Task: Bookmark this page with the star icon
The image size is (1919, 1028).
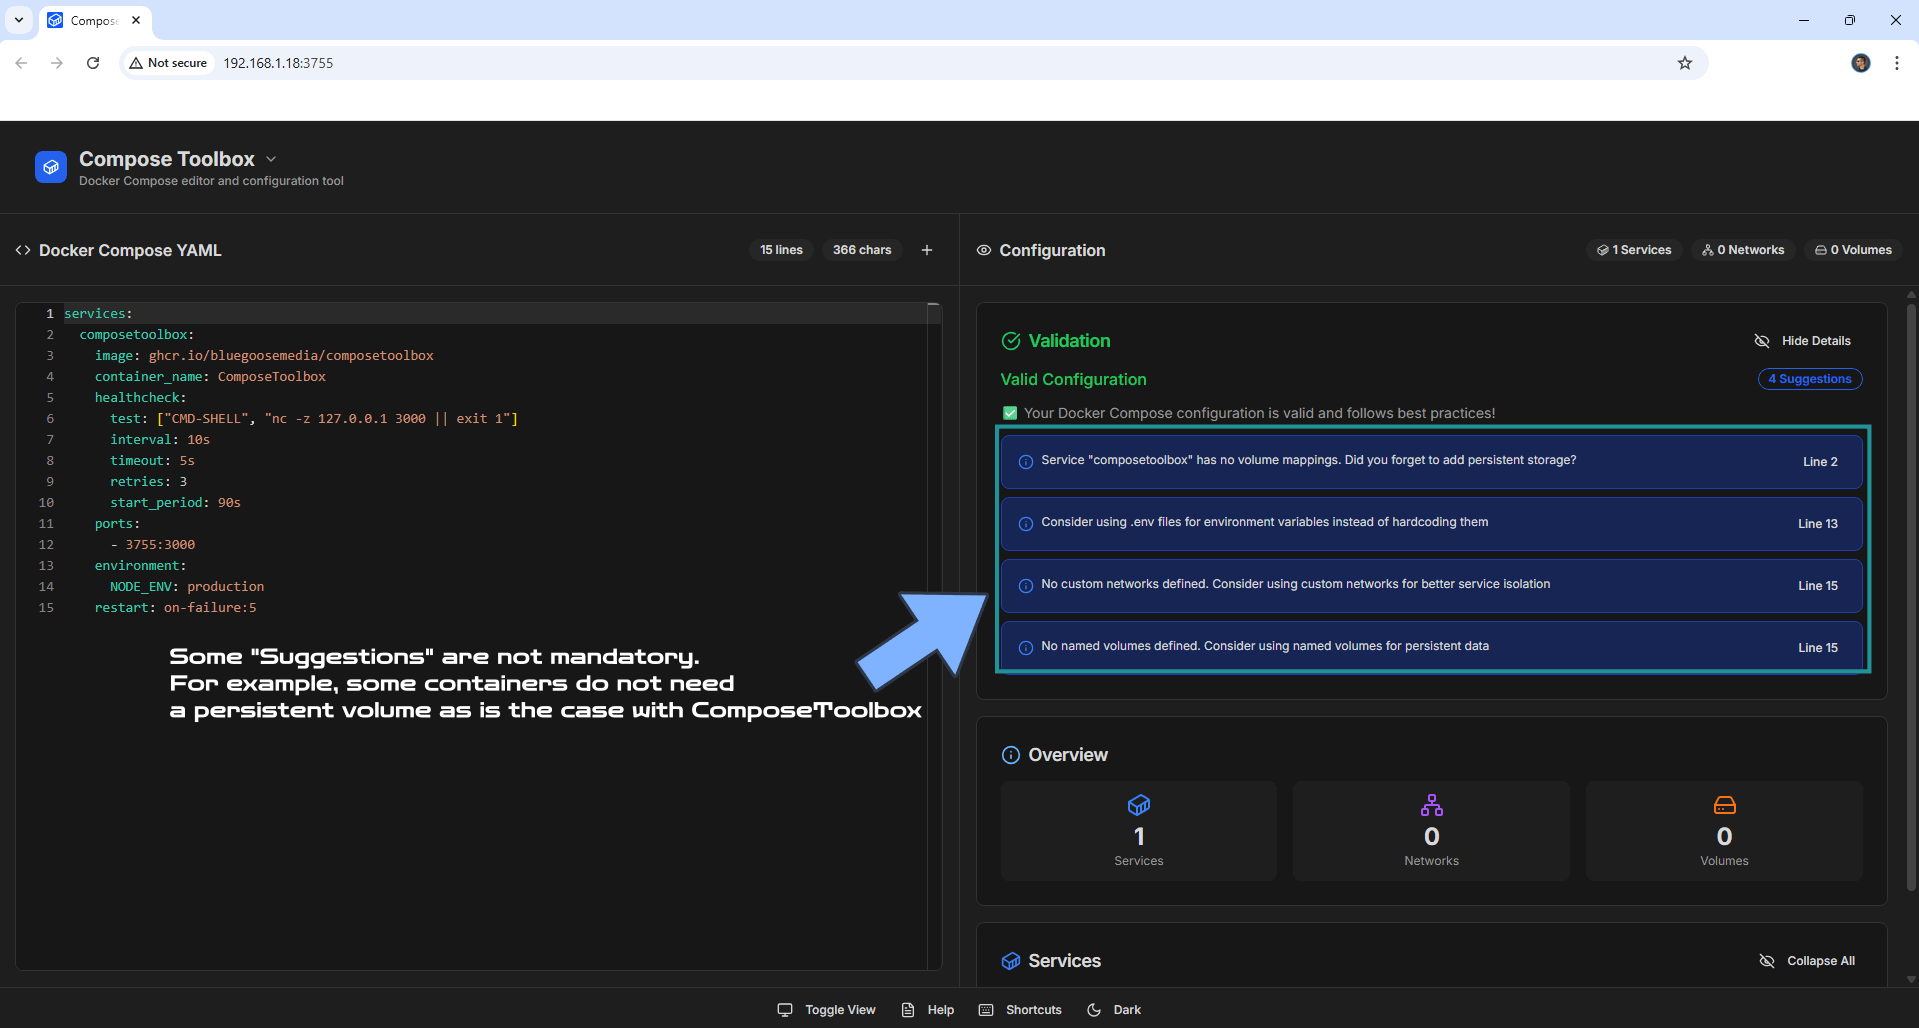Action: pyautogui.click(x=1685, y=63)
